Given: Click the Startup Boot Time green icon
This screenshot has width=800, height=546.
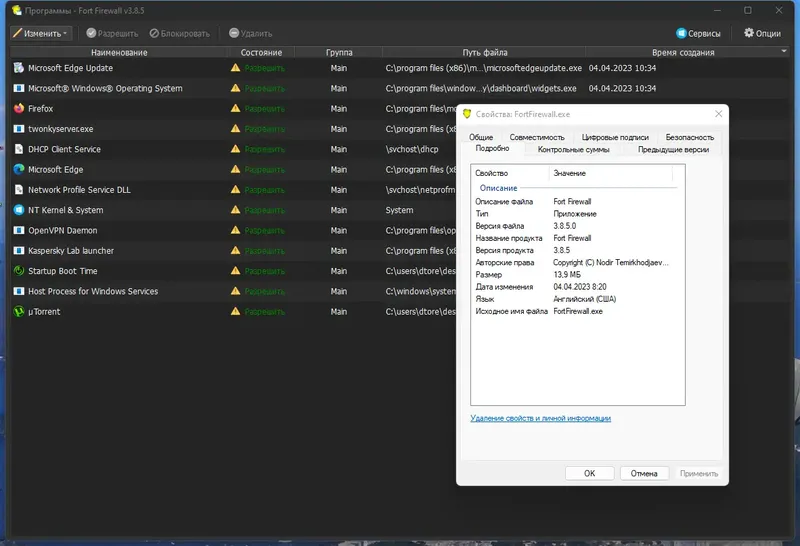Looking at the screenshot, I should coord(19,271).
